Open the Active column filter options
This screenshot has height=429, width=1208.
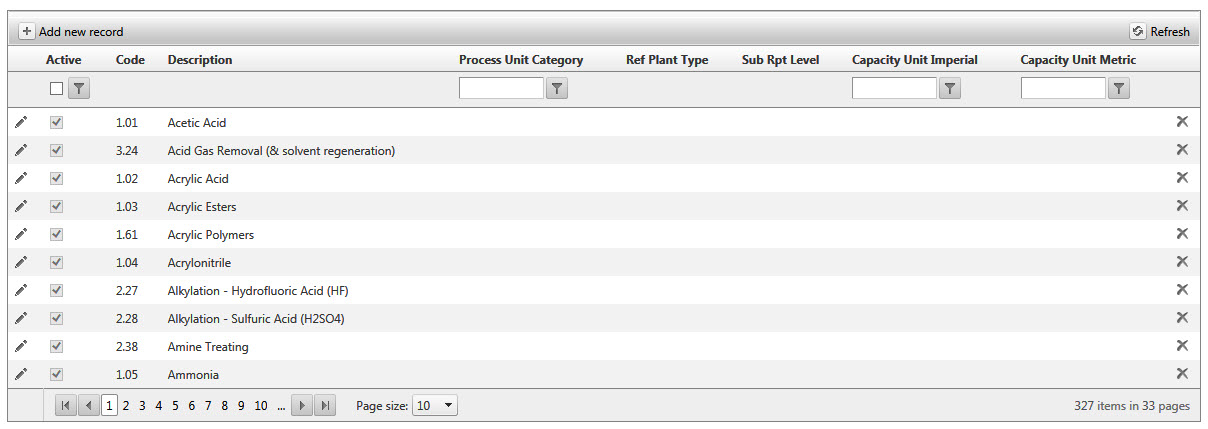tap(78, 89)
